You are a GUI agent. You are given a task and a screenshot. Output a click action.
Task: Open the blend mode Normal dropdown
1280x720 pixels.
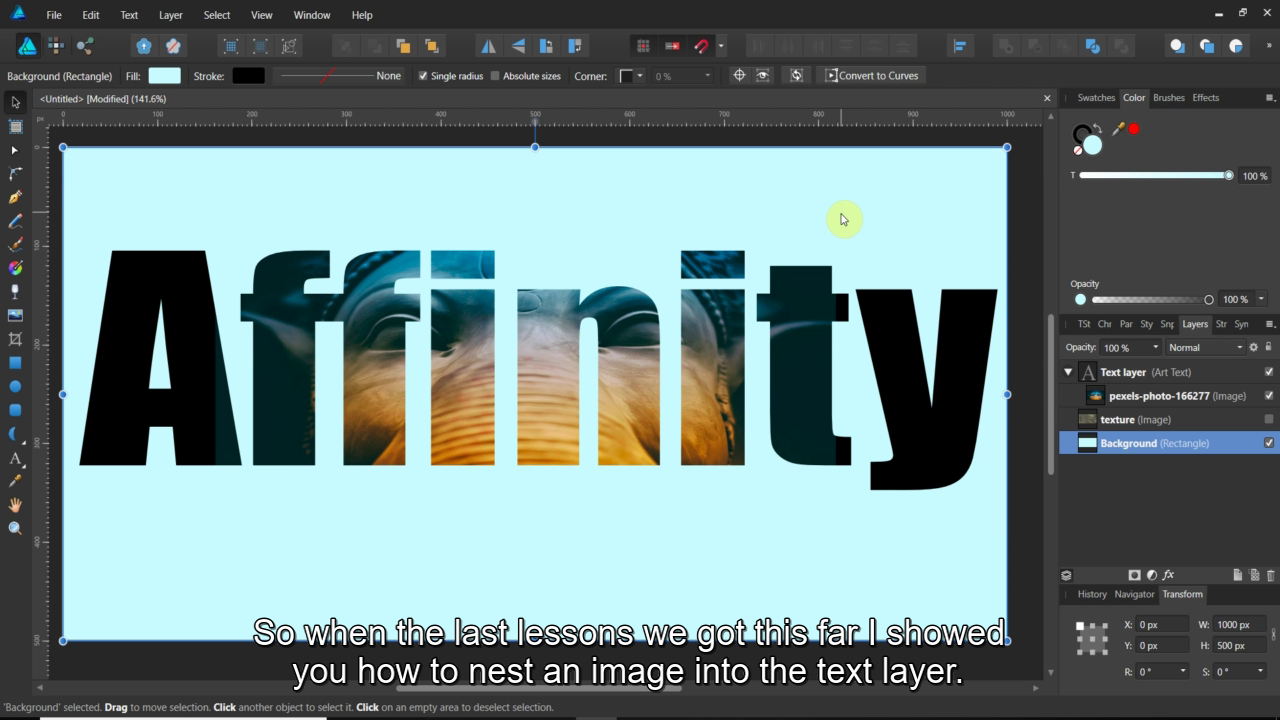tap(1205, 347)
